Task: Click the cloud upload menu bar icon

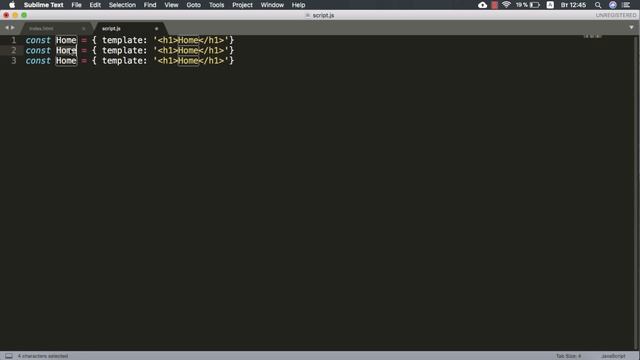Action: pos(482,5)
